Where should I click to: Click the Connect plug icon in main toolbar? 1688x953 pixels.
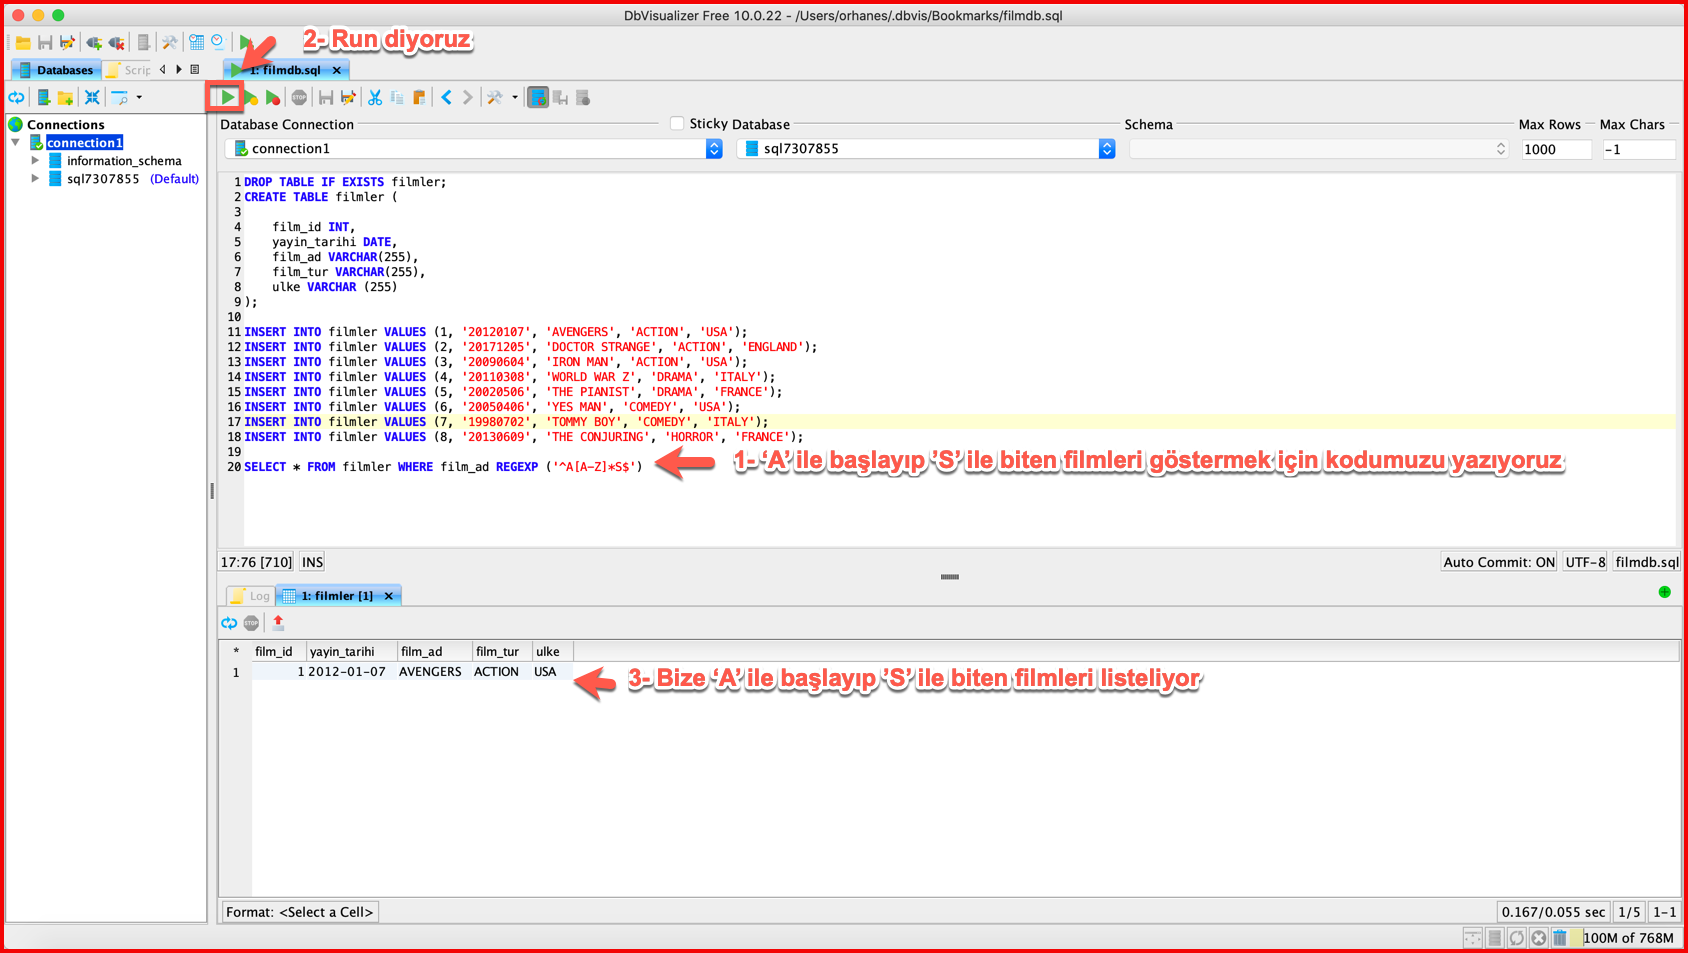tap(94, 43)
